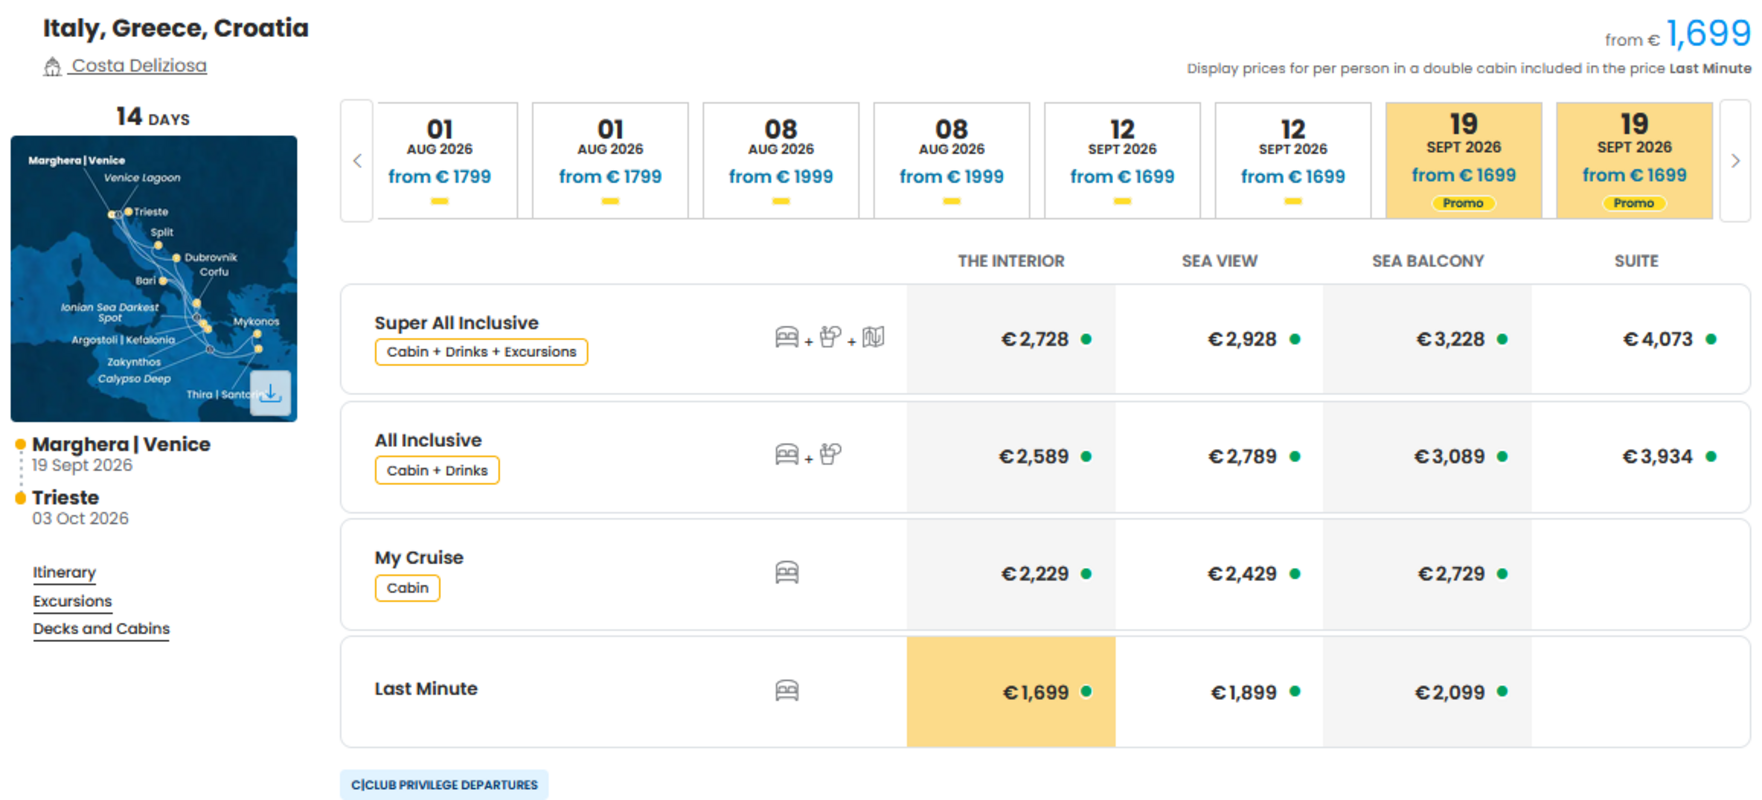
Task: Click the 14 DAYS duration label
Action: [x=153, y=117]
